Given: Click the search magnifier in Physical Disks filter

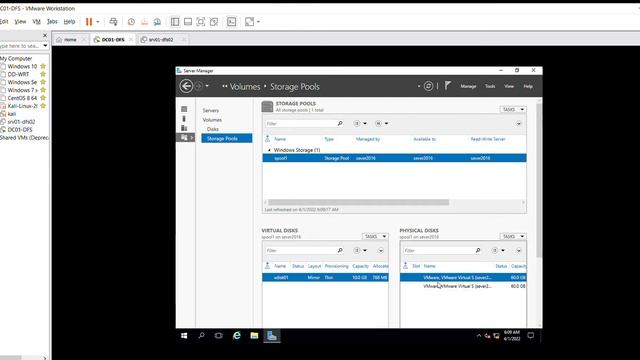Looking at the screenshot, I should pyautogui.click(x=478, y=250).
